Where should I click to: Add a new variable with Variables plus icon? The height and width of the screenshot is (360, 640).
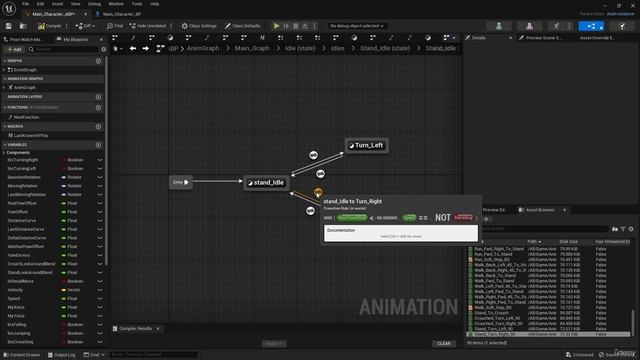click(98, 145)
